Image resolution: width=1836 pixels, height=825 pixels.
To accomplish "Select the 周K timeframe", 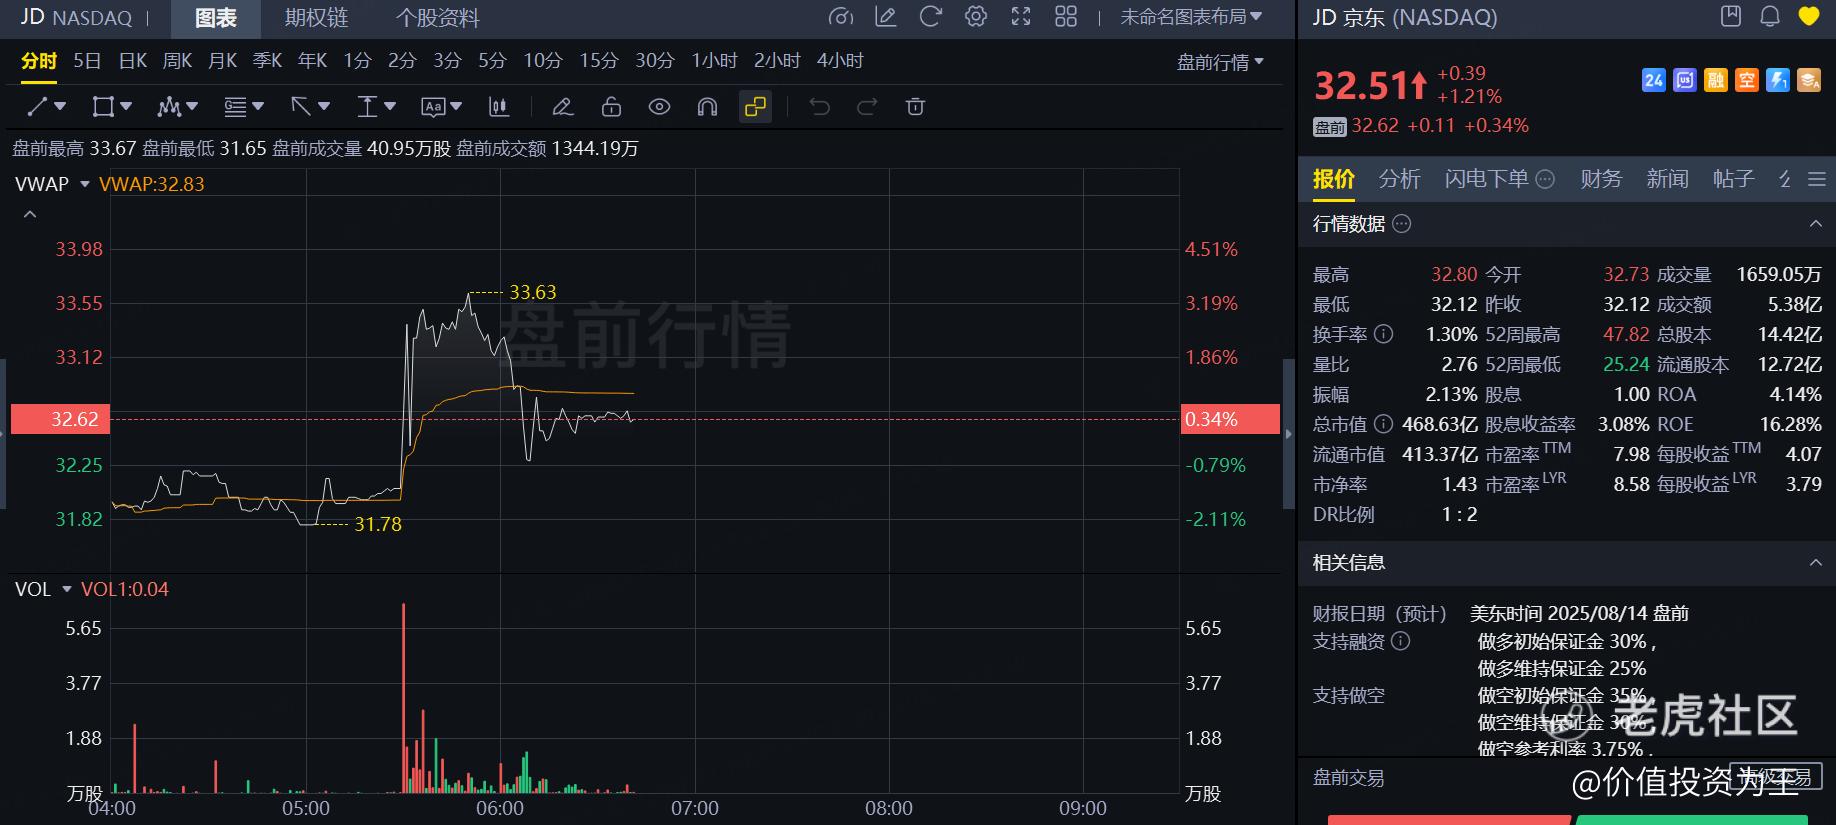I will (177, 61).
